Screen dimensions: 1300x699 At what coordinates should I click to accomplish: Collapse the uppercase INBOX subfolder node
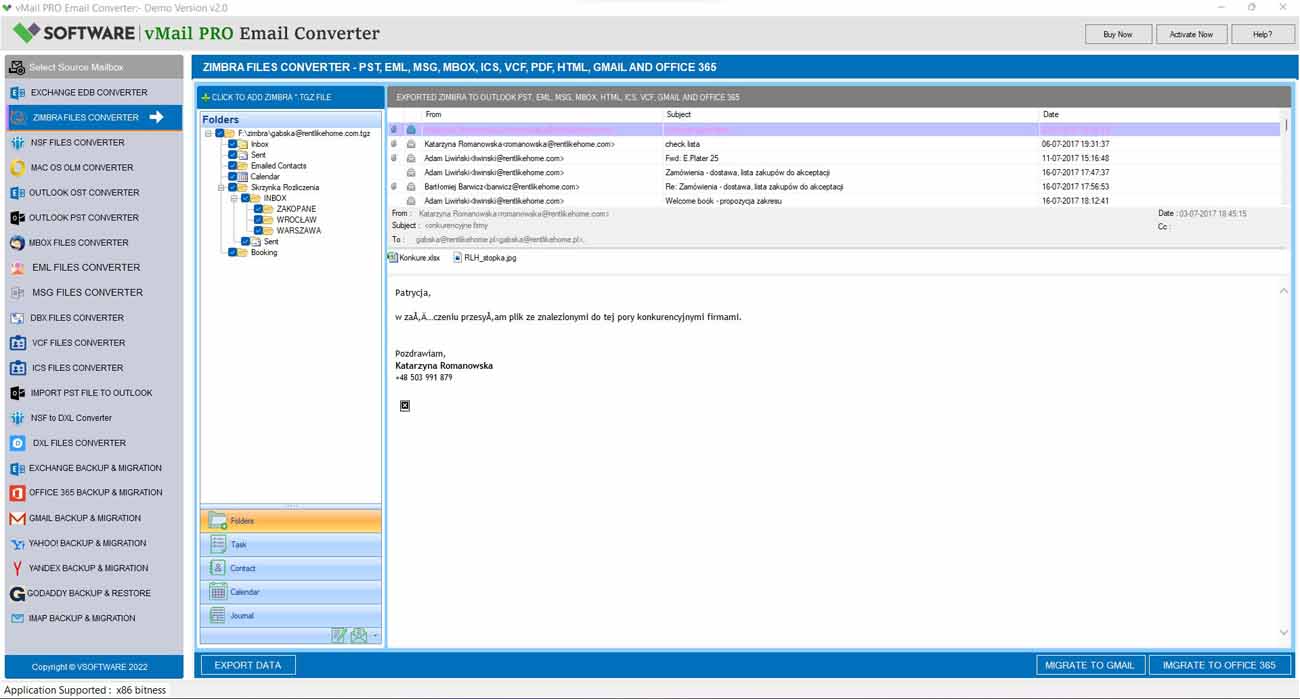pyautogui.click(x=233, y=198)
